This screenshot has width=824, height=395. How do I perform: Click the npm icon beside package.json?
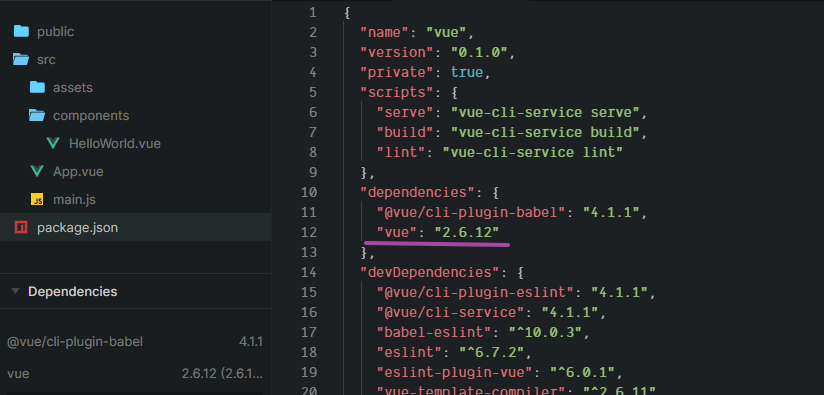click(21, 227)
